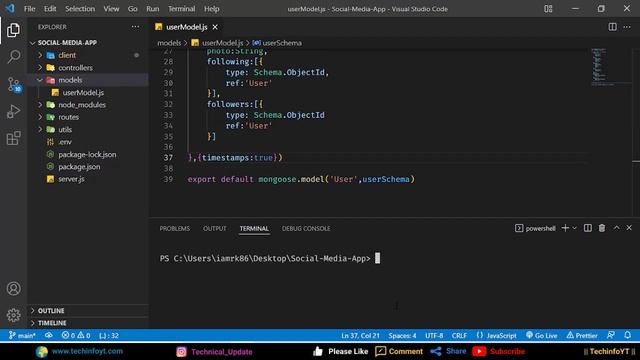Switch to the Problems panel tab

[174, 229]
